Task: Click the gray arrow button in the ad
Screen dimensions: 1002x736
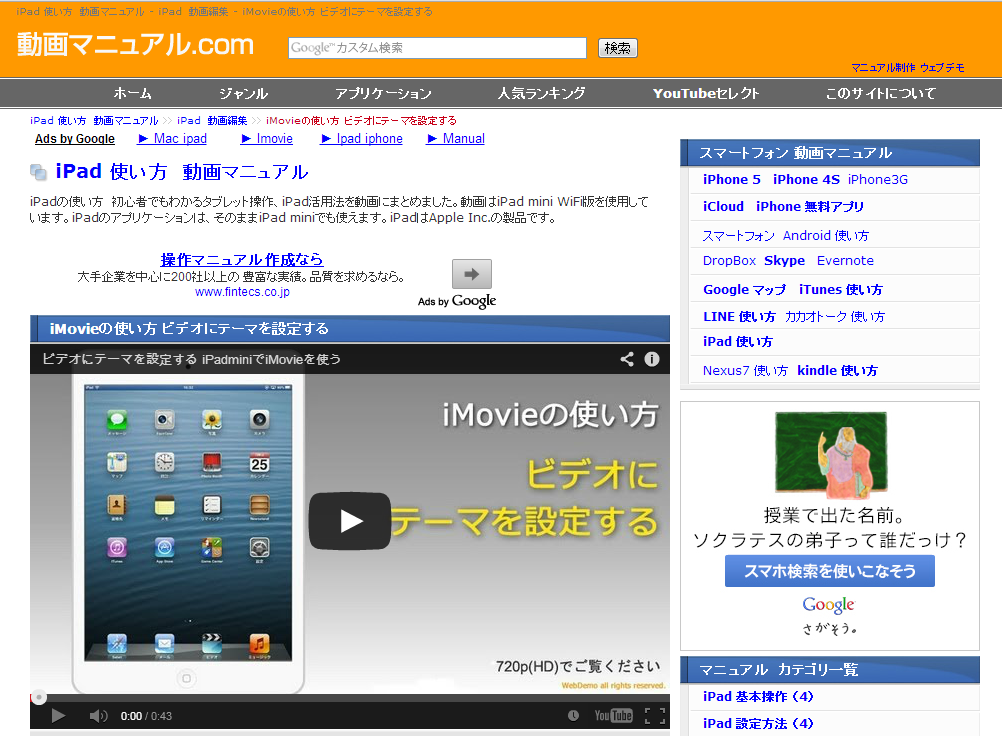Action: 471,274
